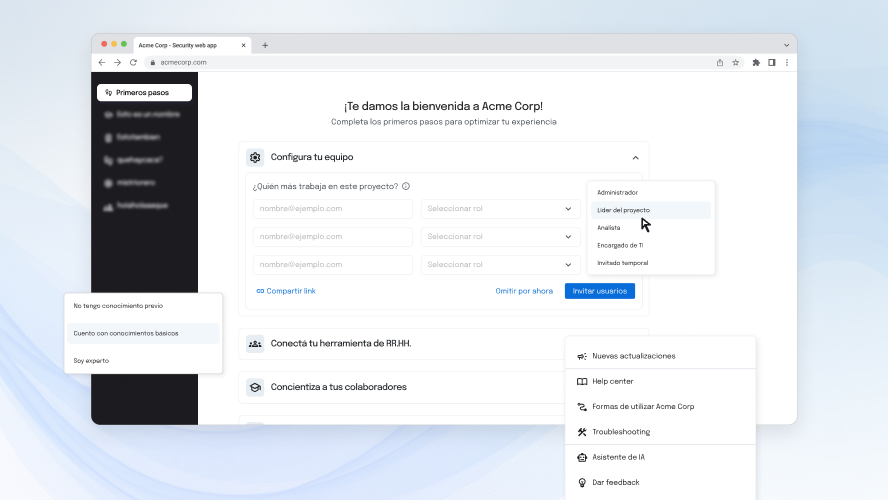Open the second Seleccionar rol dropdown

click(501, 237)
